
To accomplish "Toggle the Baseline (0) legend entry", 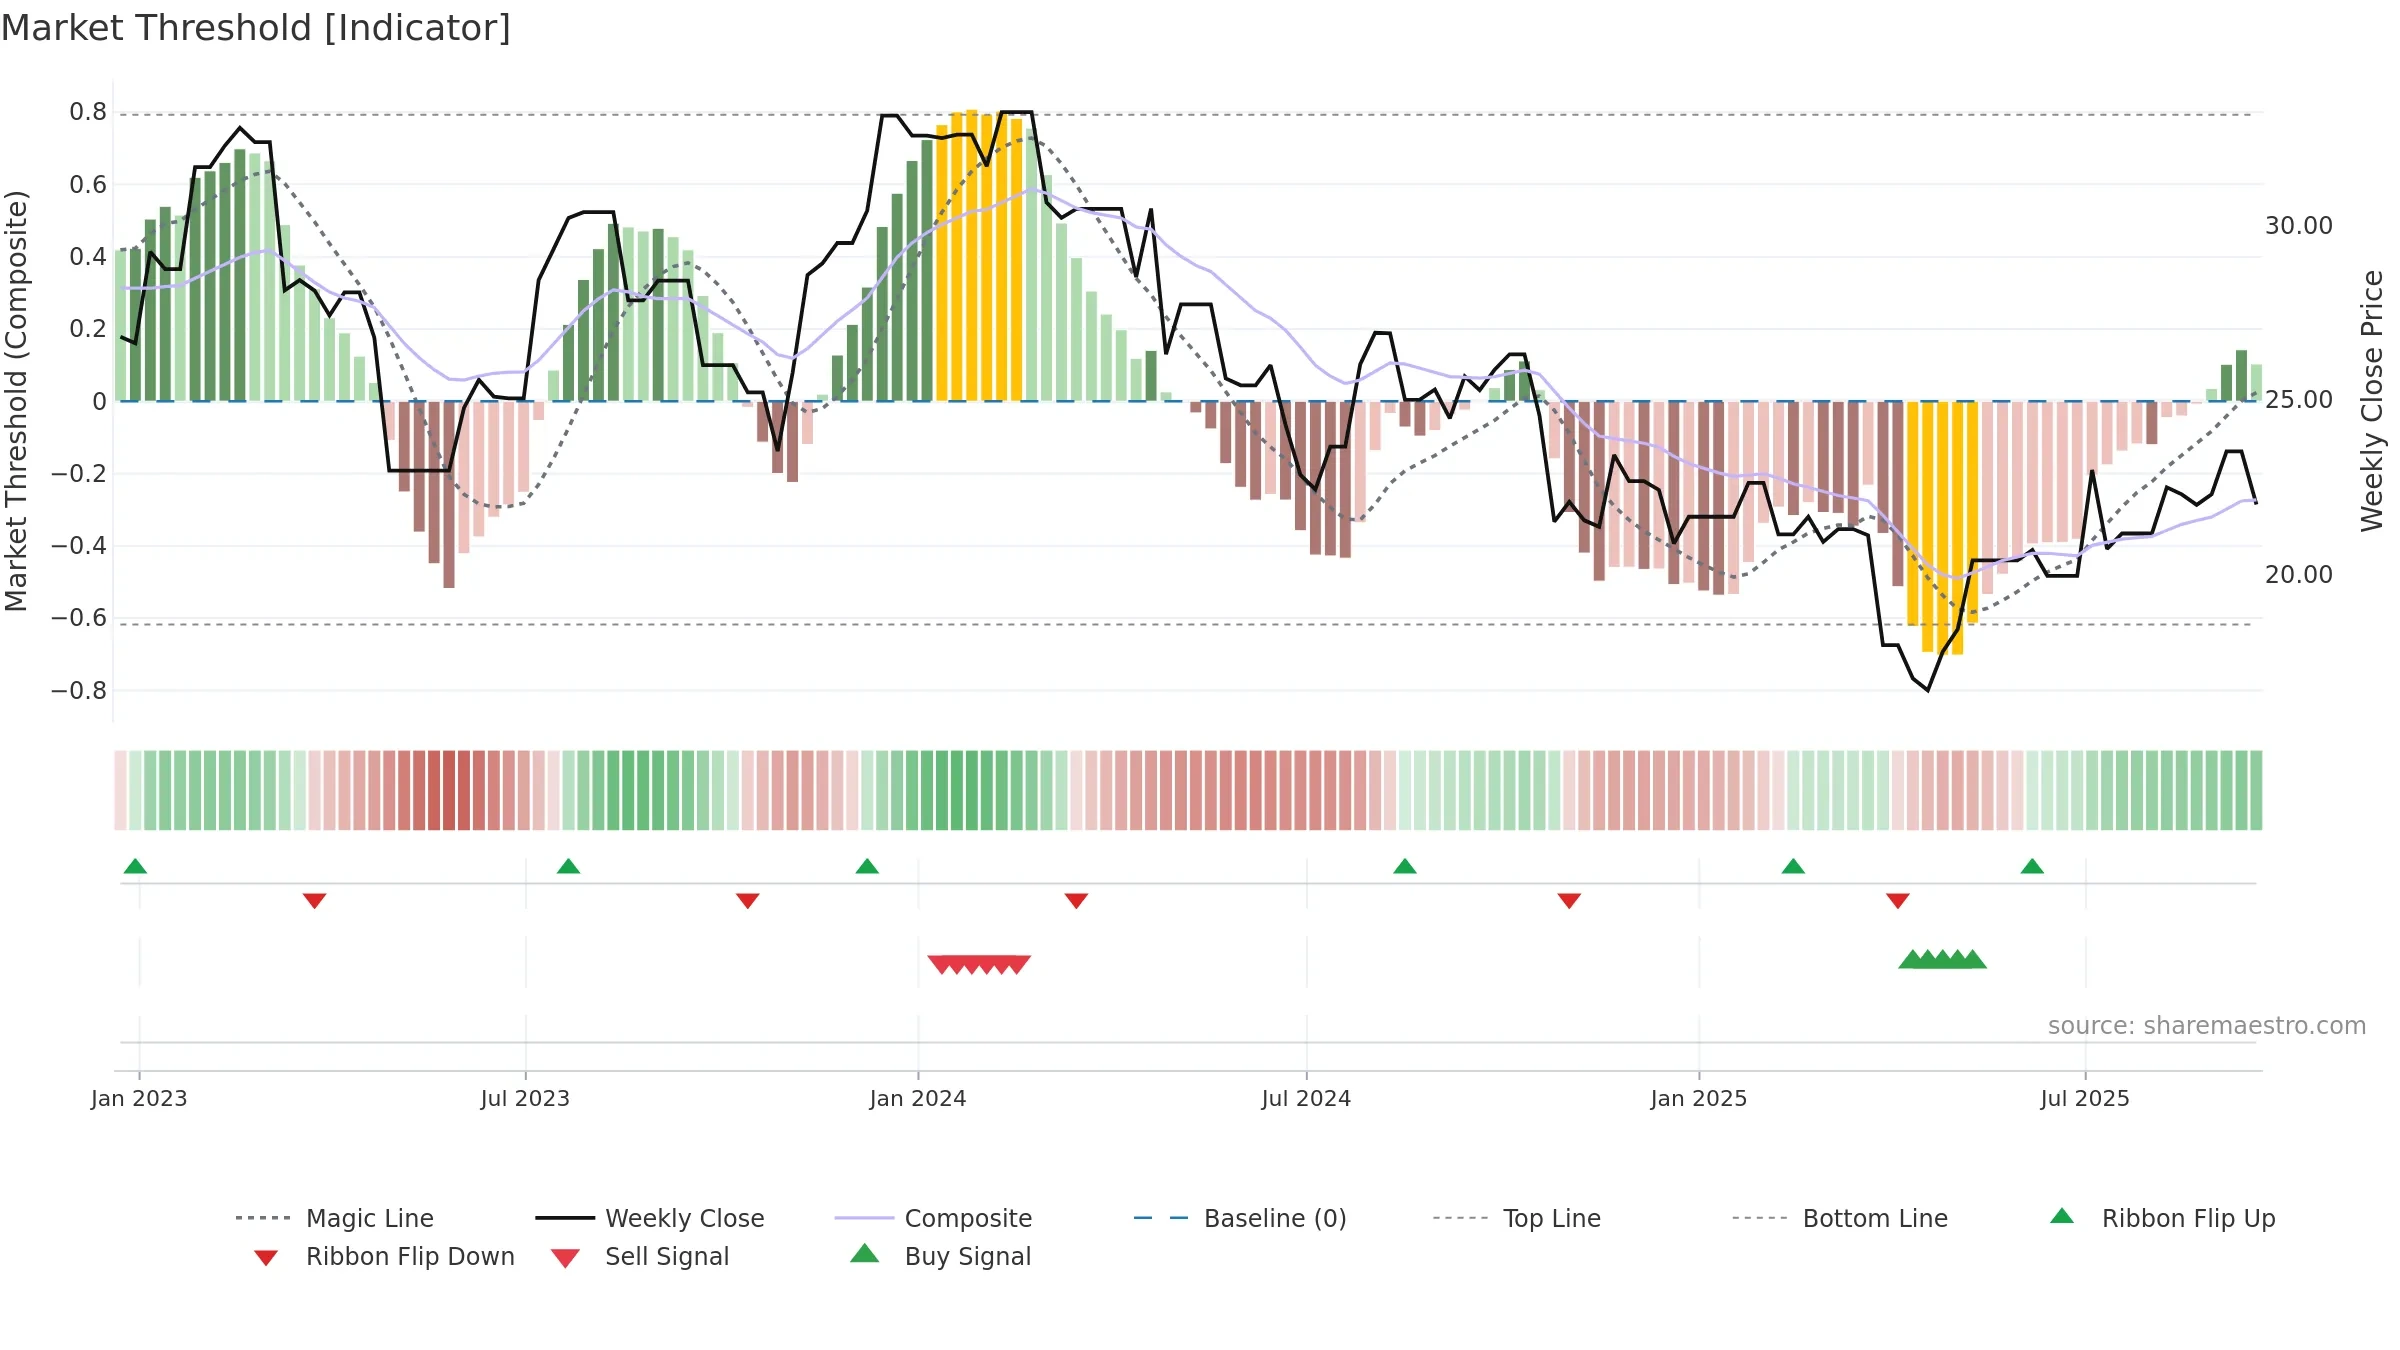I will [1240, 1218].
